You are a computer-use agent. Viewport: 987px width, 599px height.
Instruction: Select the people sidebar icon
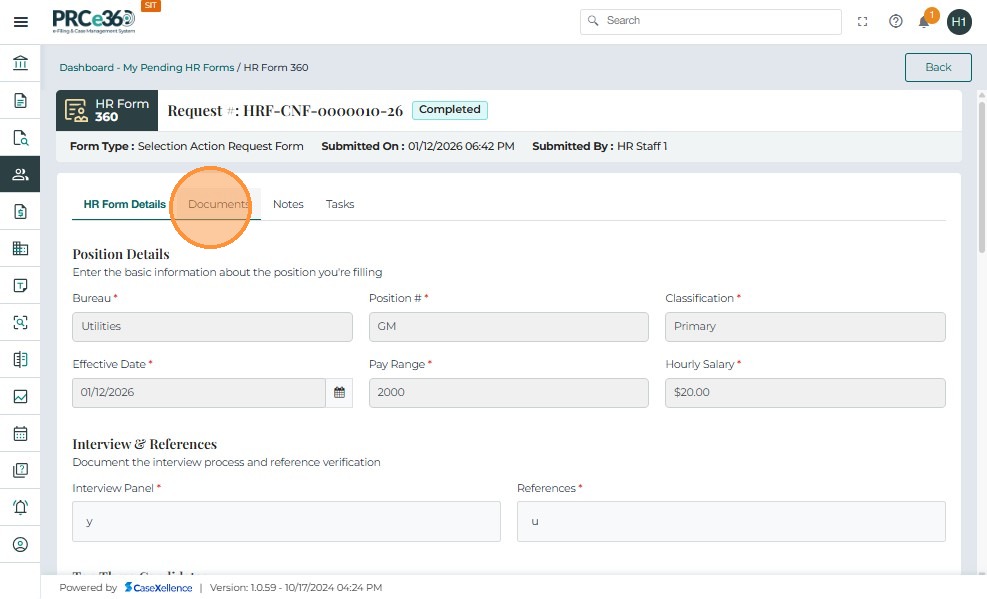point(20,175)
